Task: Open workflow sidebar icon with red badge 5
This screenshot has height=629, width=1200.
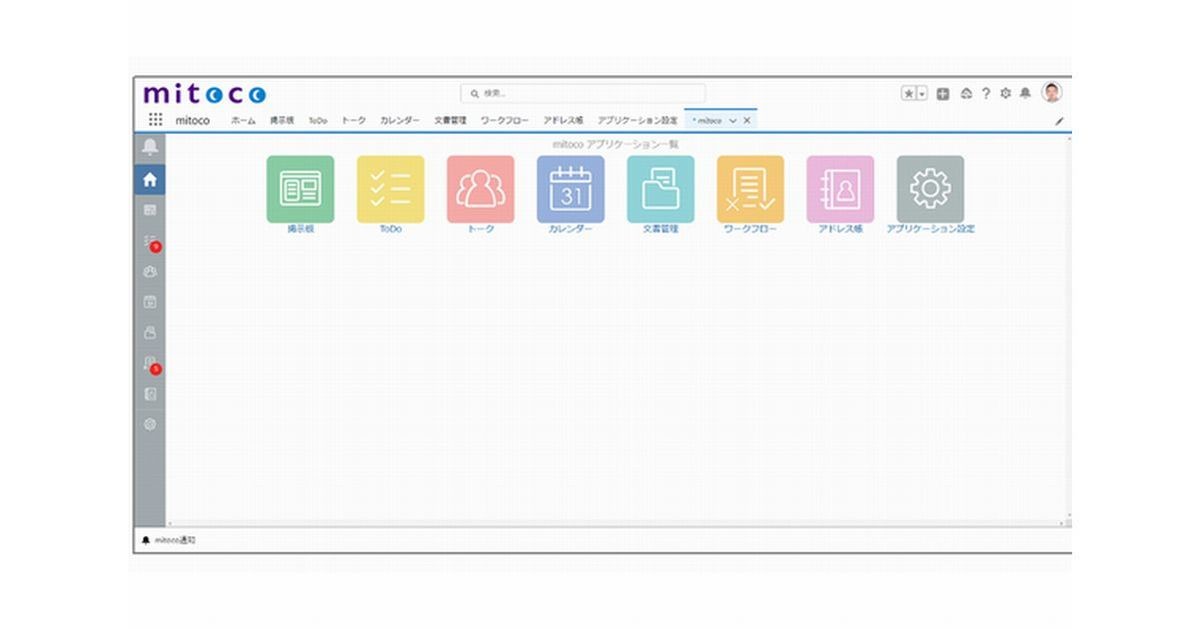Action: coord(150,364)
